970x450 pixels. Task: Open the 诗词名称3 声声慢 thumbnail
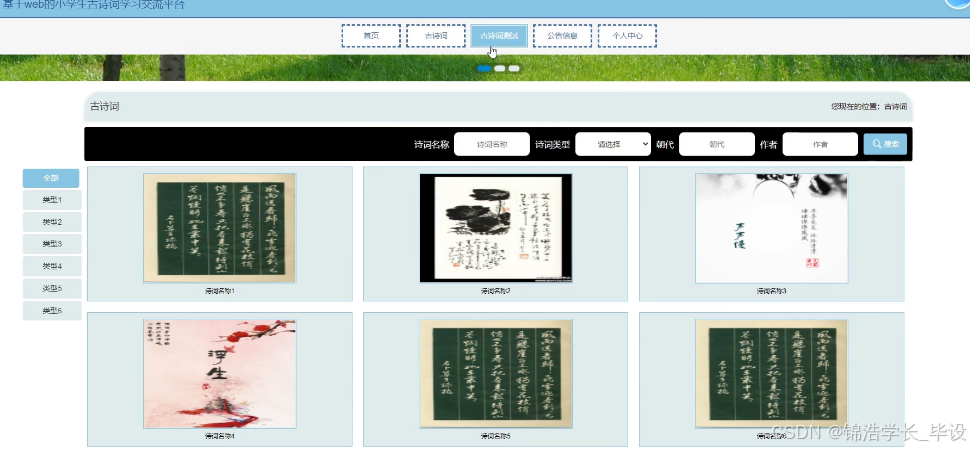[771, 228]
